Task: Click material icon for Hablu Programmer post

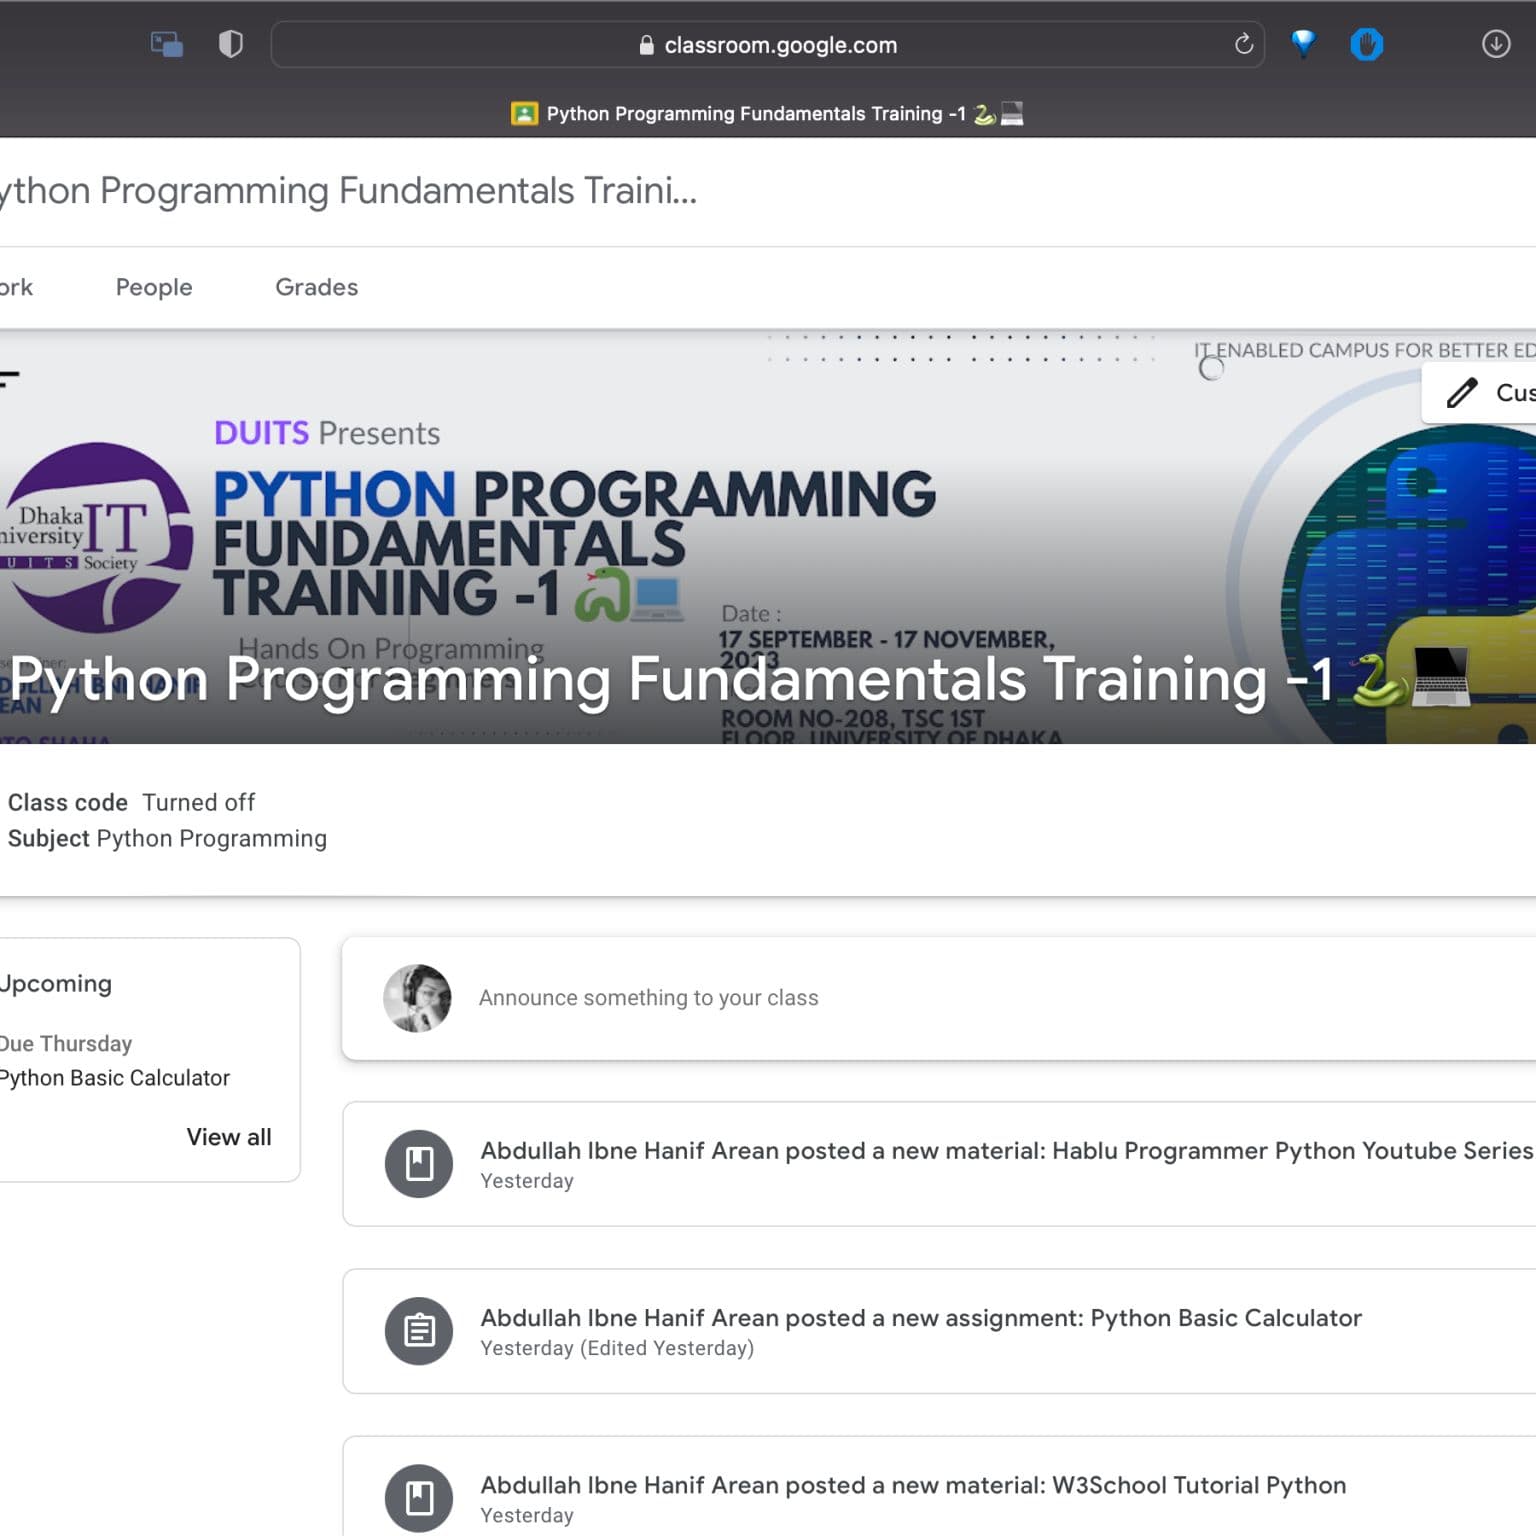Action: pos(419,1164)
